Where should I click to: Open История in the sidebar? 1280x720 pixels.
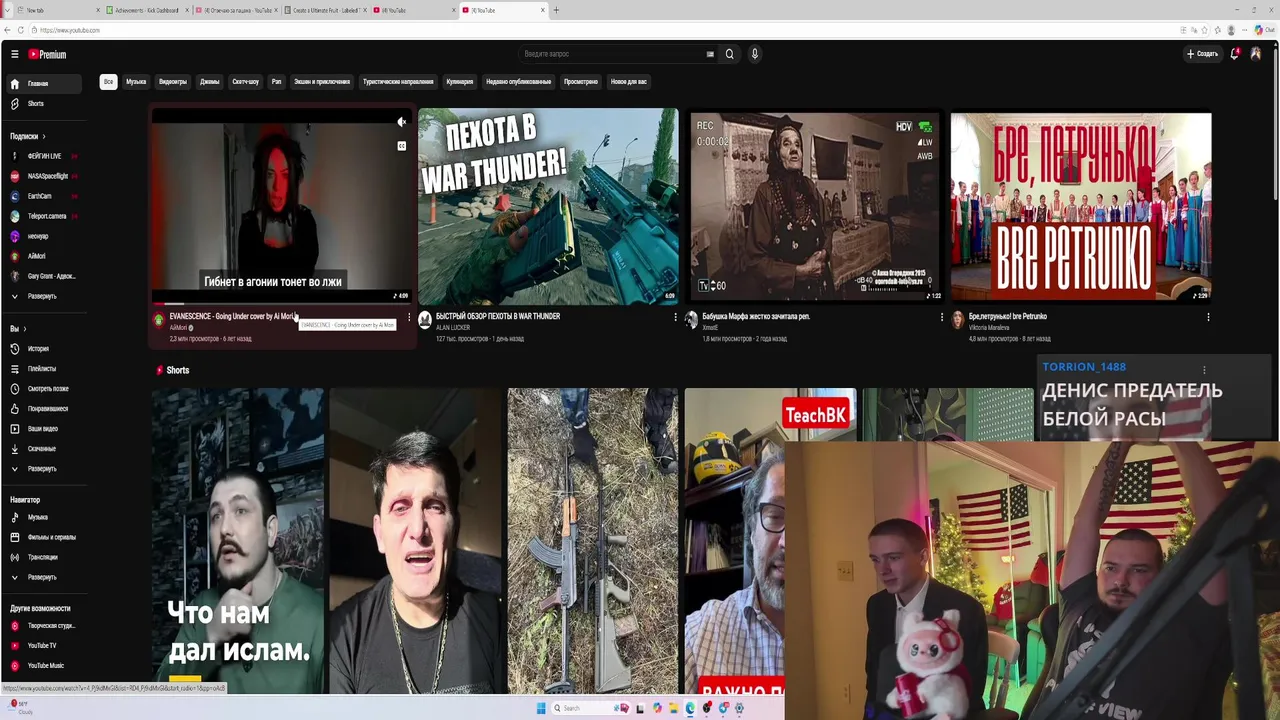pos(42,349)
